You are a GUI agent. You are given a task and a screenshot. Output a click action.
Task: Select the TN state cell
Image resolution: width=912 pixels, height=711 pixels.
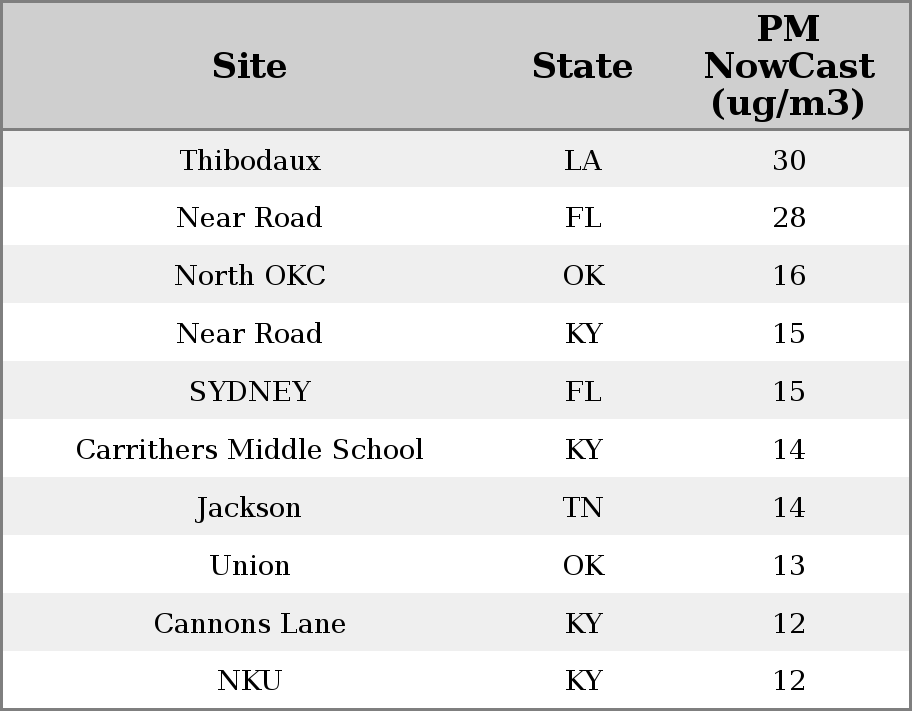point(583,508)
